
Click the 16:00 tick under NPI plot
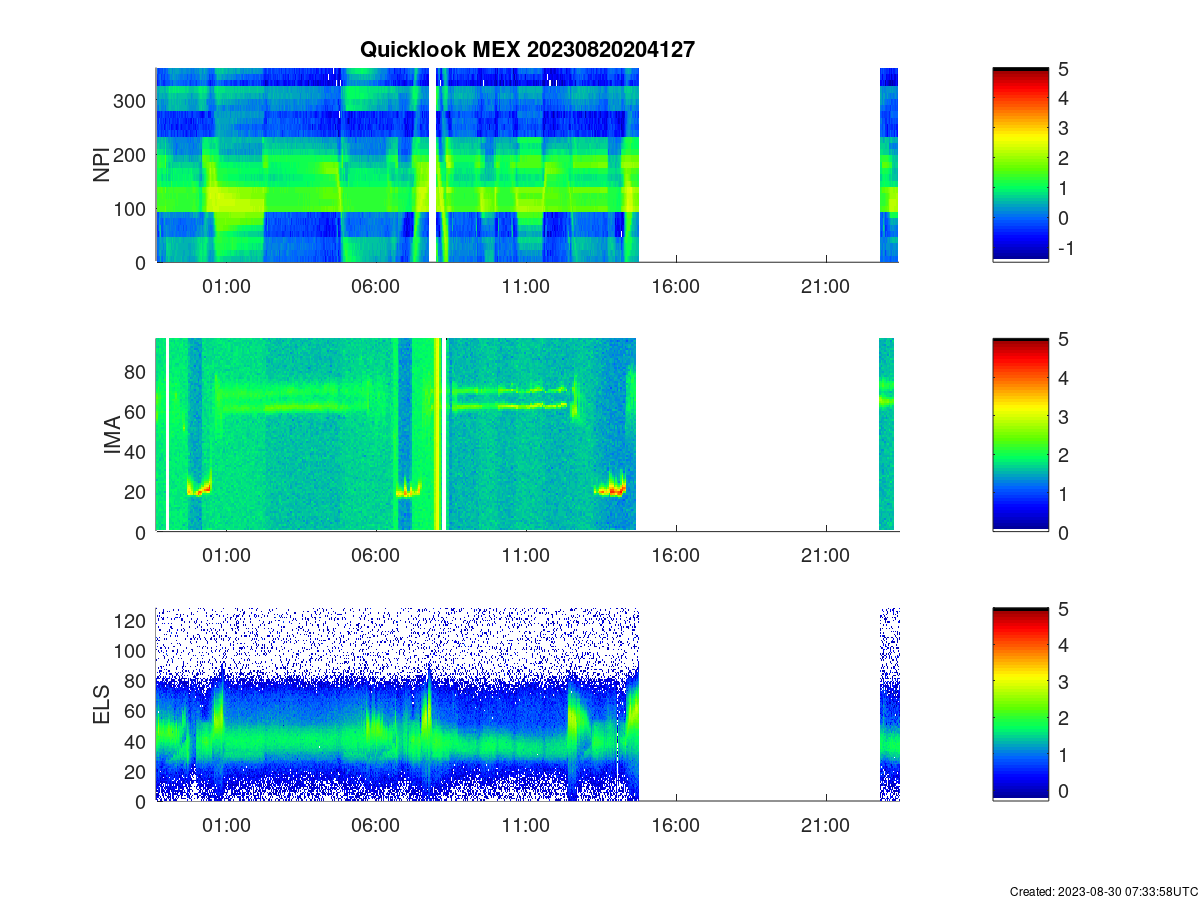676,286
